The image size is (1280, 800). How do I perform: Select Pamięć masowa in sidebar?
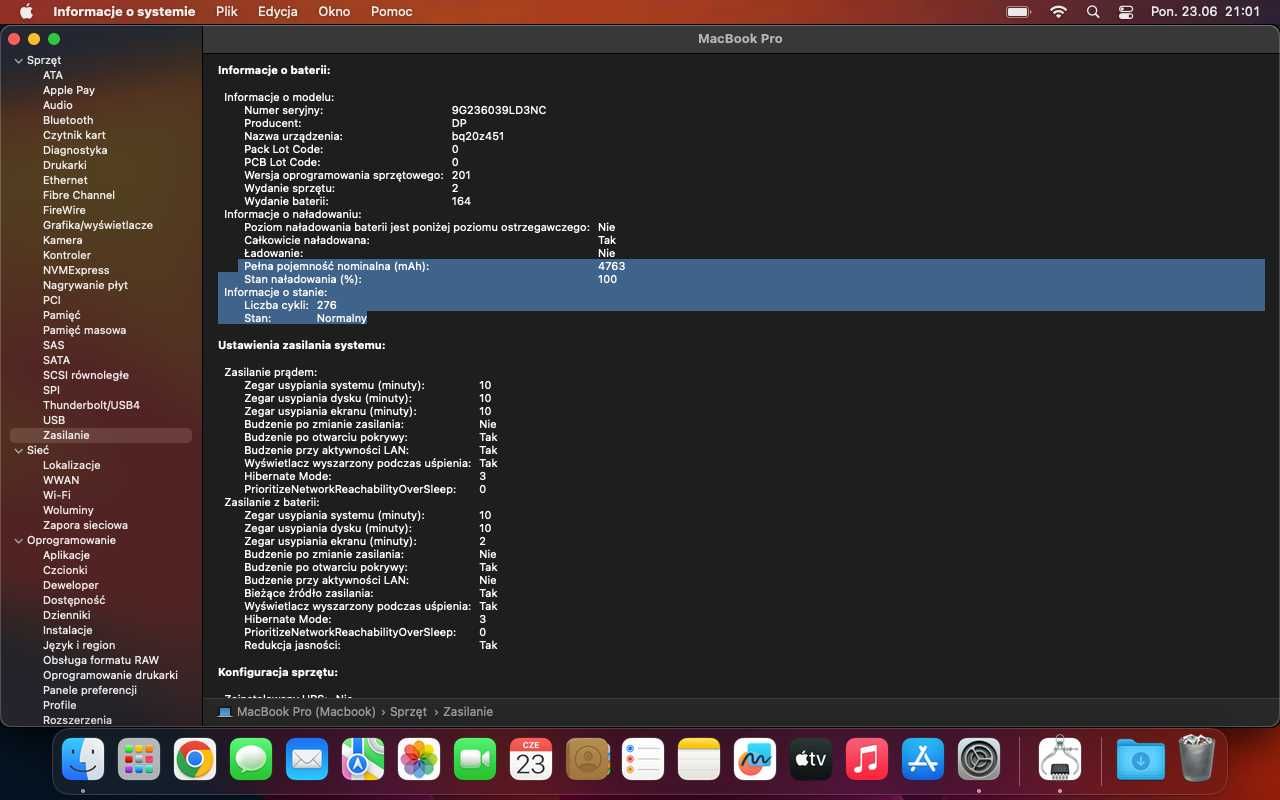(x=84, y=330)
